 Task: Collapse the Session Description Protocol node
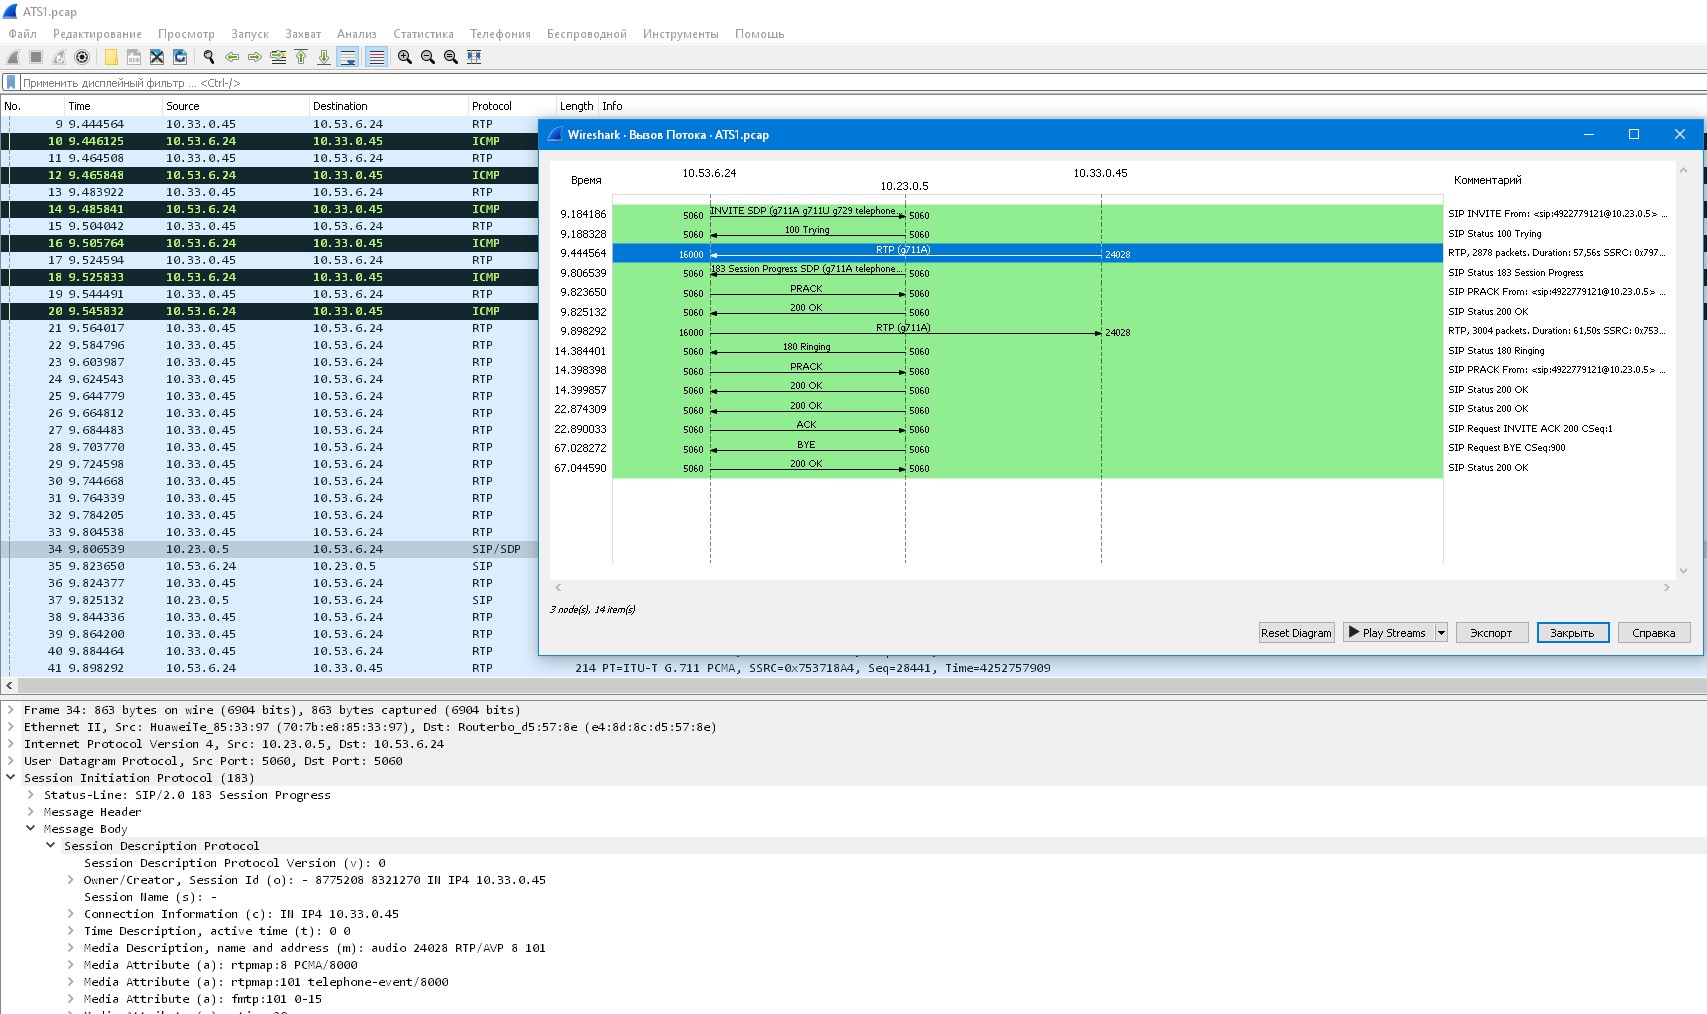tap(51, 846)
